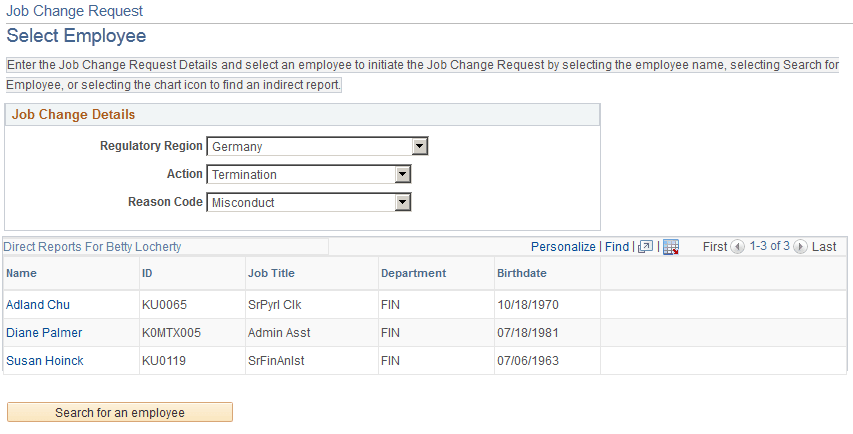Click the Reason Code label
The width and height of the screenshot is (853, 434).
coord(165,202)
